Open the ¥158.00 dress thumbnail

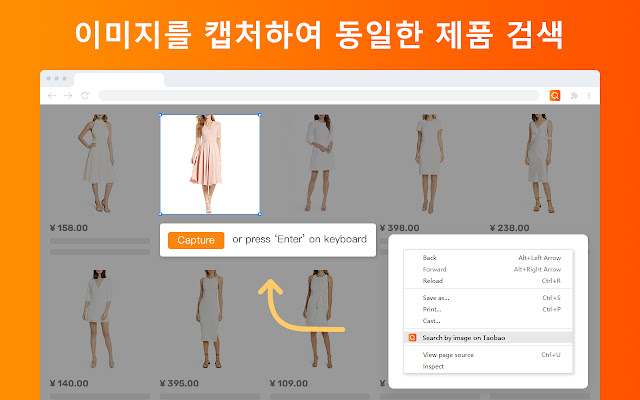[x=99, y=163]
